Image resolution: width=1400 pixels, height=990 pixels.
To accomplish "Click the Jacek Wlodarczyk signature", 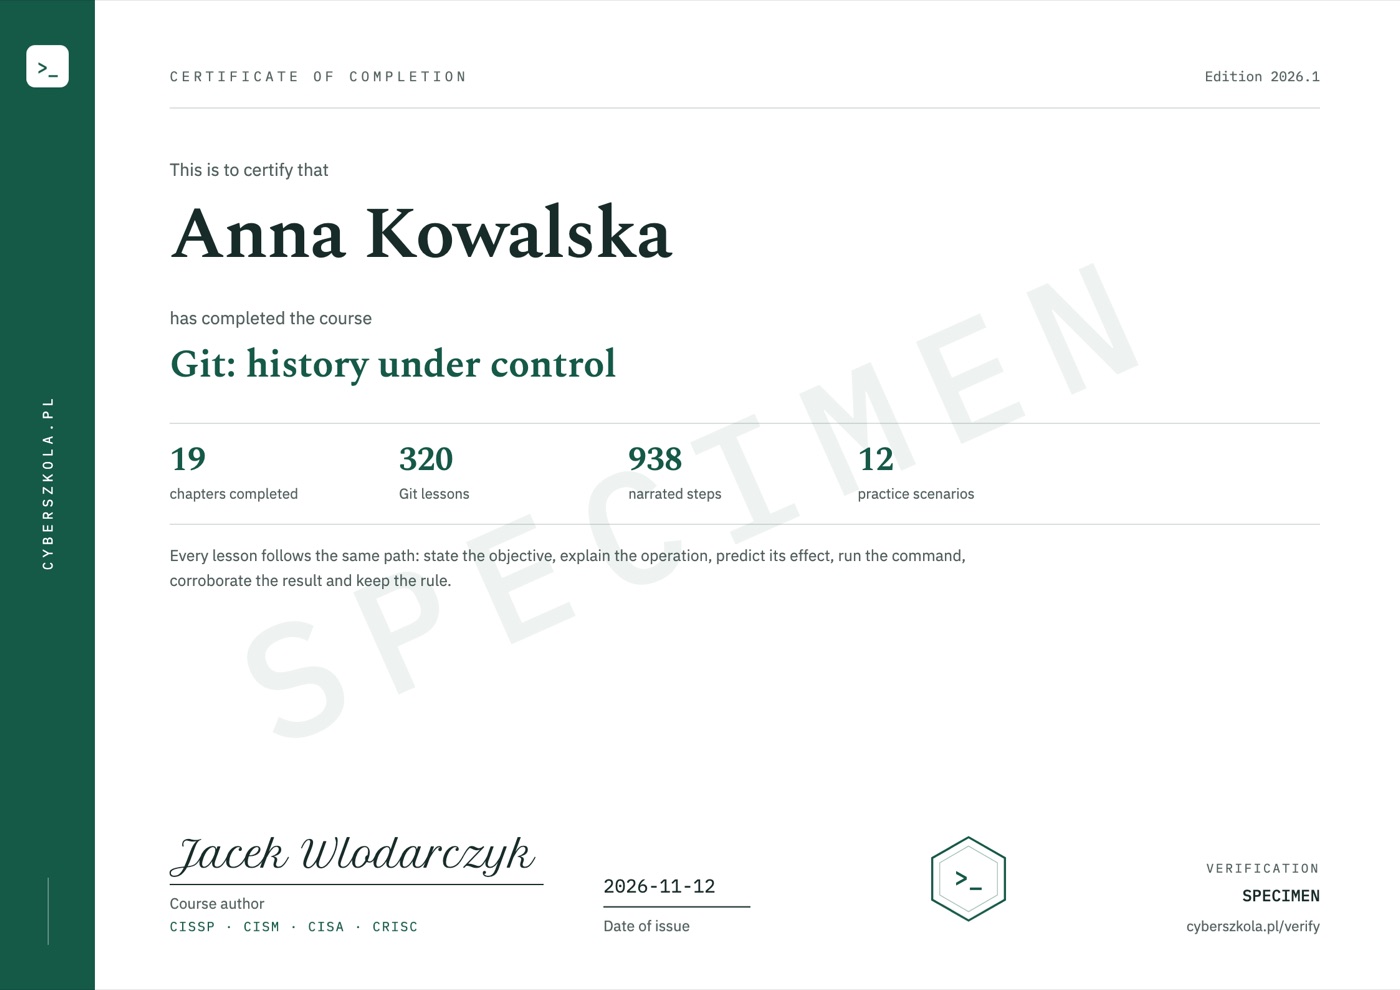I will (x=354, y=856).
